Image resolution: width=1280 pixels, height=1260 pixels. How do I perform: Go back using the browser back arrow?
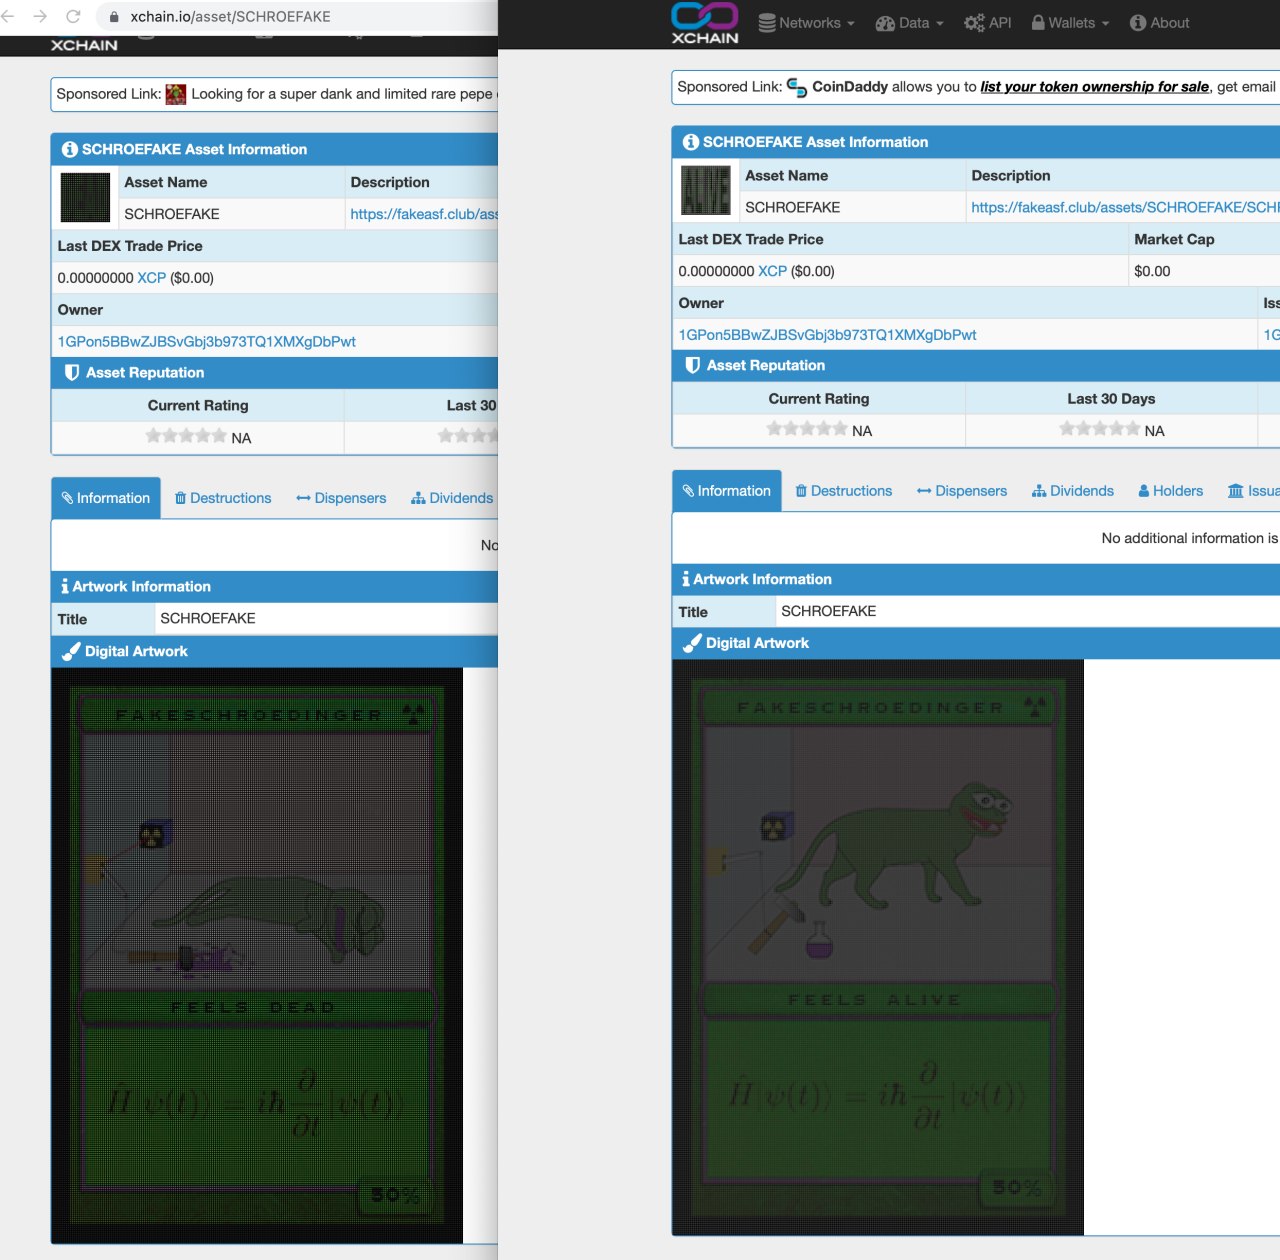point(8,16)
